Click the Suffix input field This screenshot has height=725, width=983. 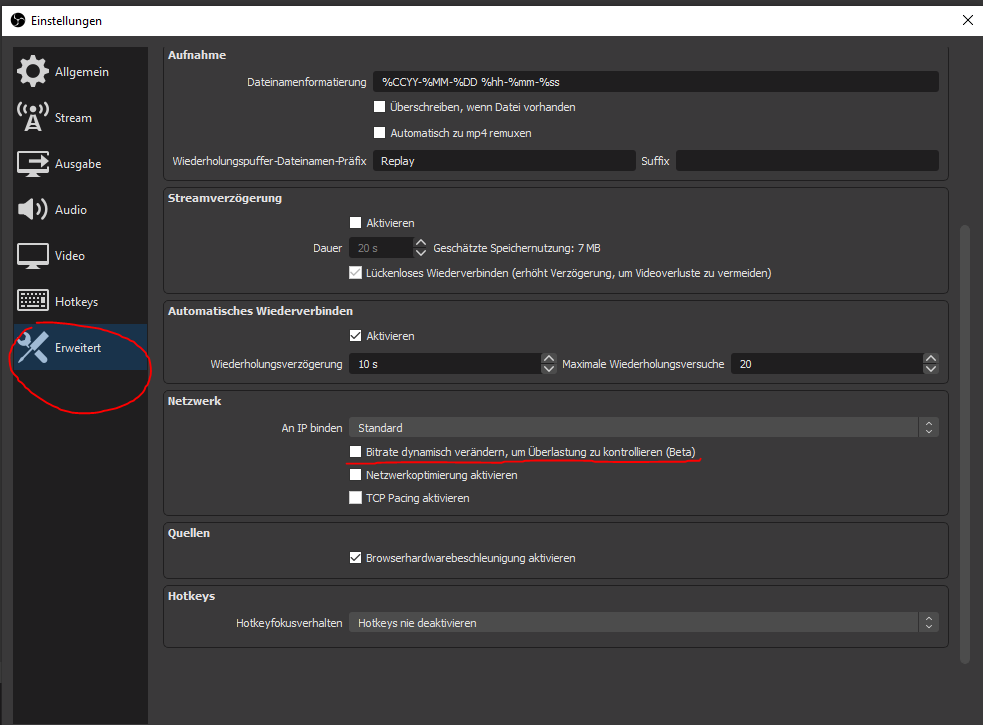pyautogui.click(x=807, y=161)
